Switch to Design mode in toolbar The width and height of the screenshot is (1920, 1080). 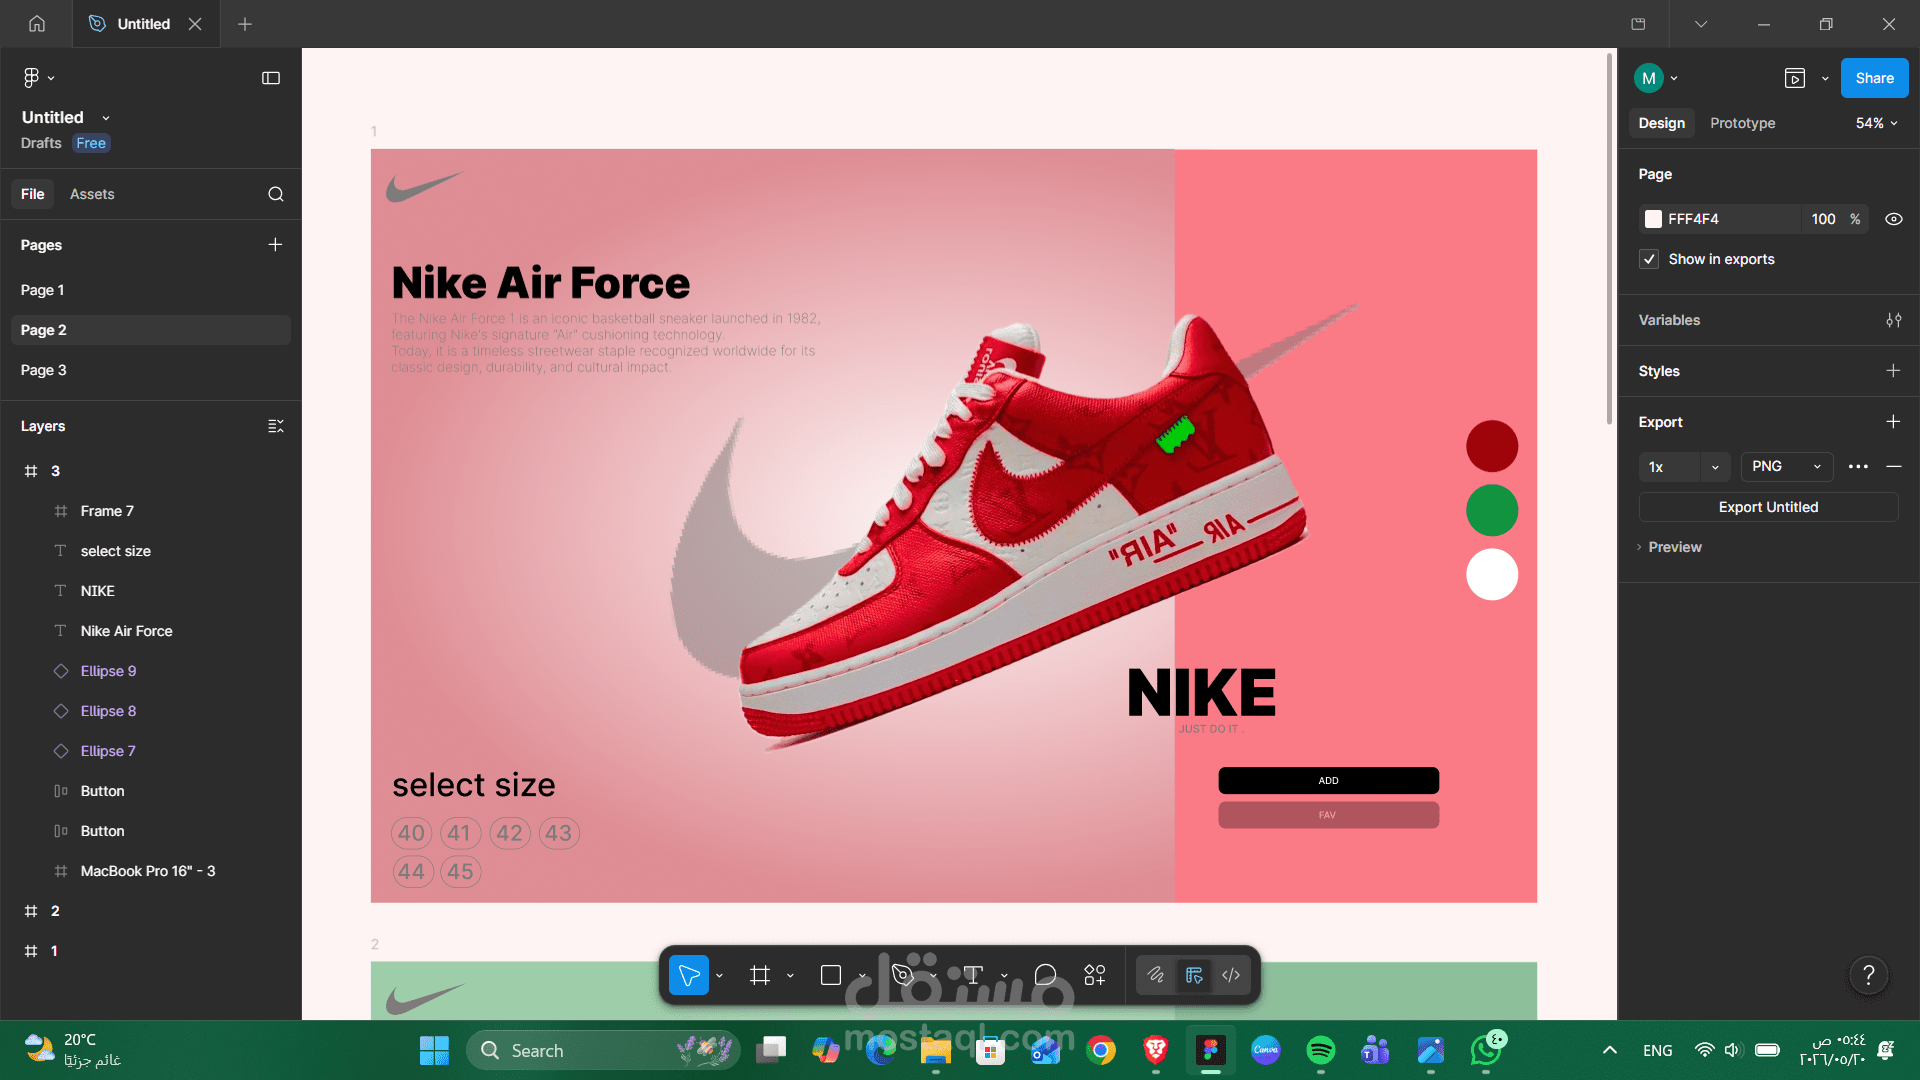1194,975
